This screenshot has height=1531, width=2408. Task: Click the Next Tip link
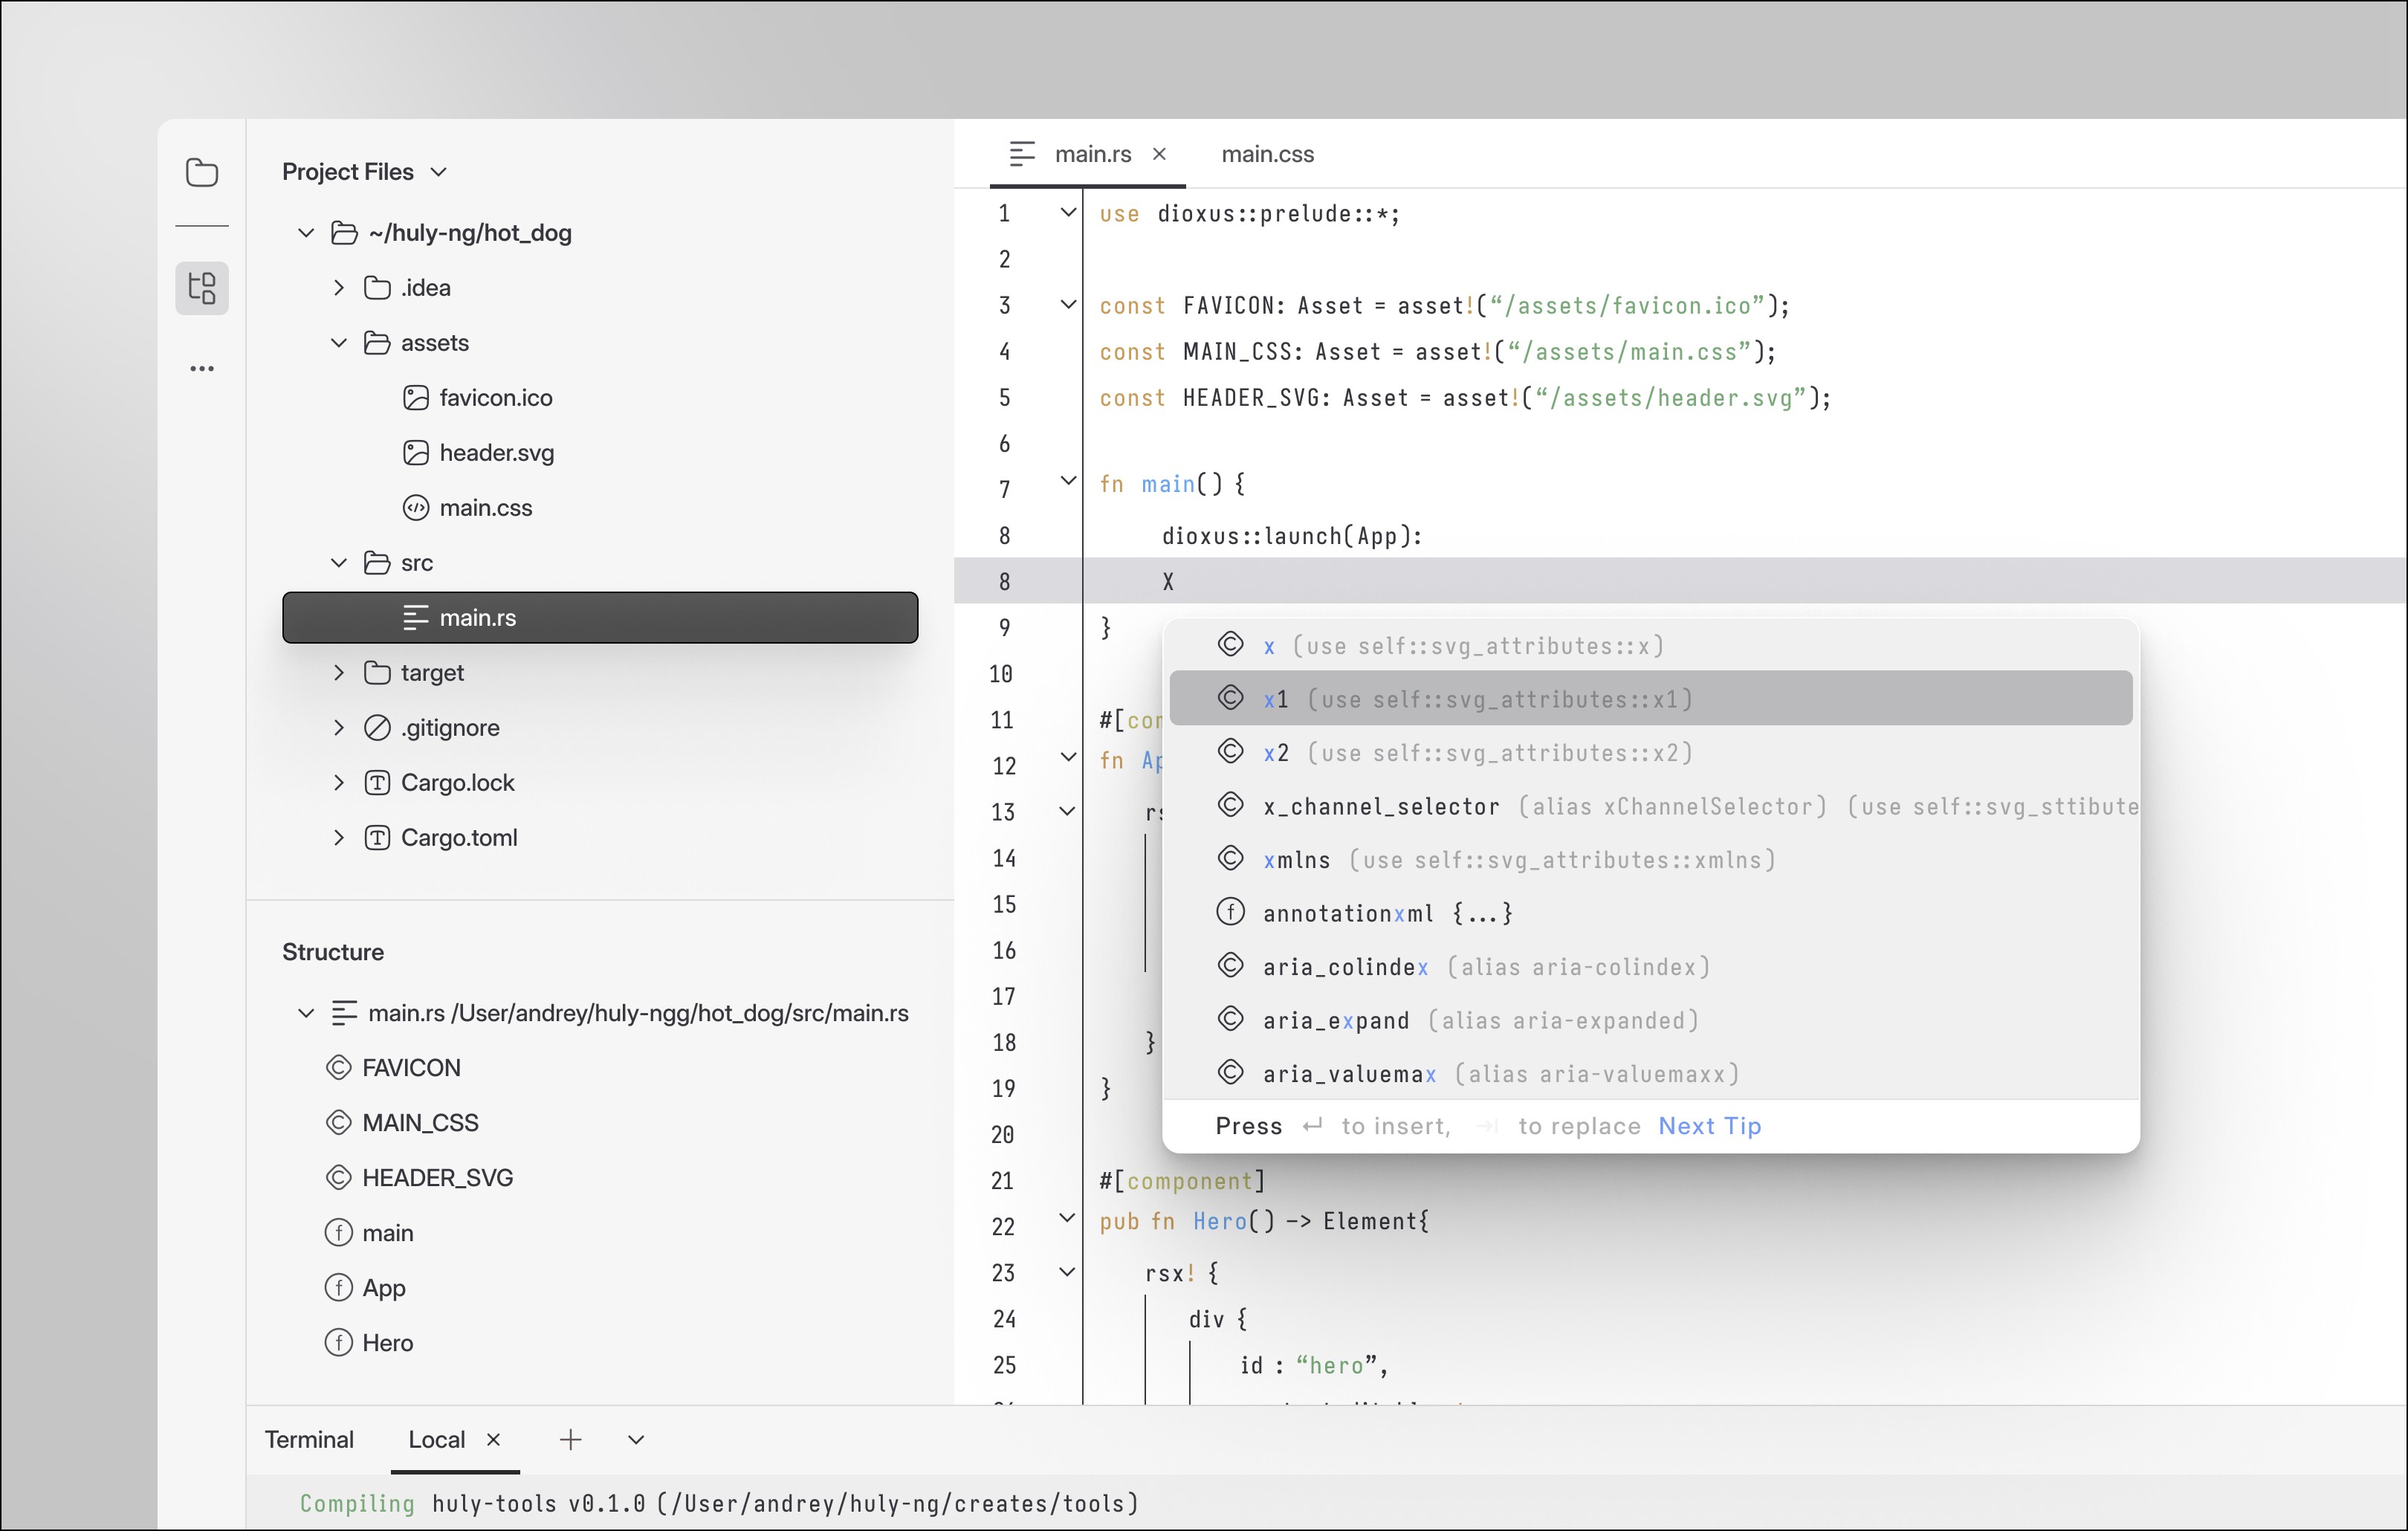pos(1709,1126)
